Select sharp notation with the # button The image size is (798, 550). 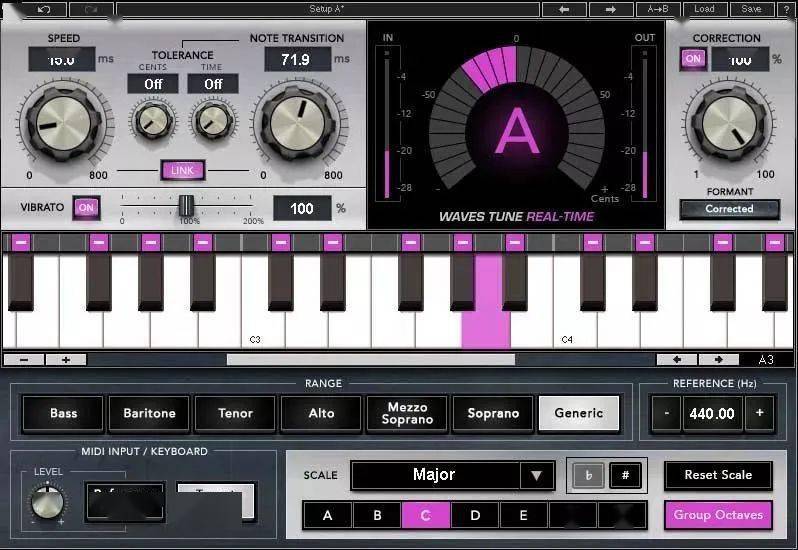(625, 475)
